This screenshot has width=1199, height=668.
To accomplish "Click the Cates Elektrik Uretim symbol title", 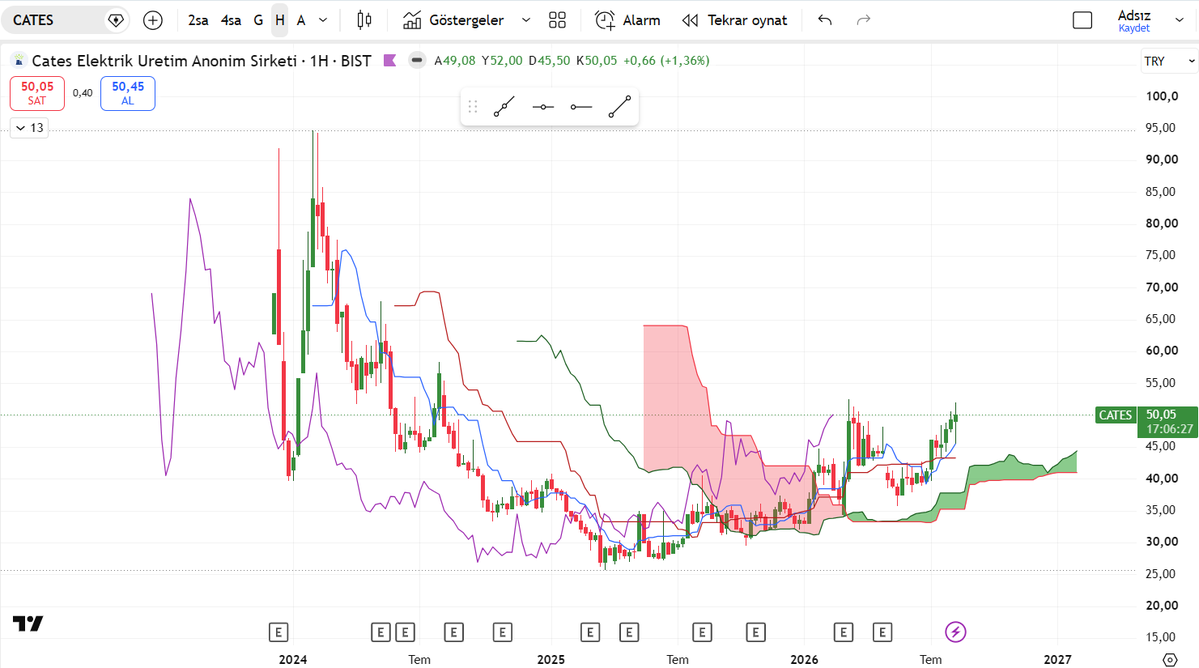I will pos(164,60).
